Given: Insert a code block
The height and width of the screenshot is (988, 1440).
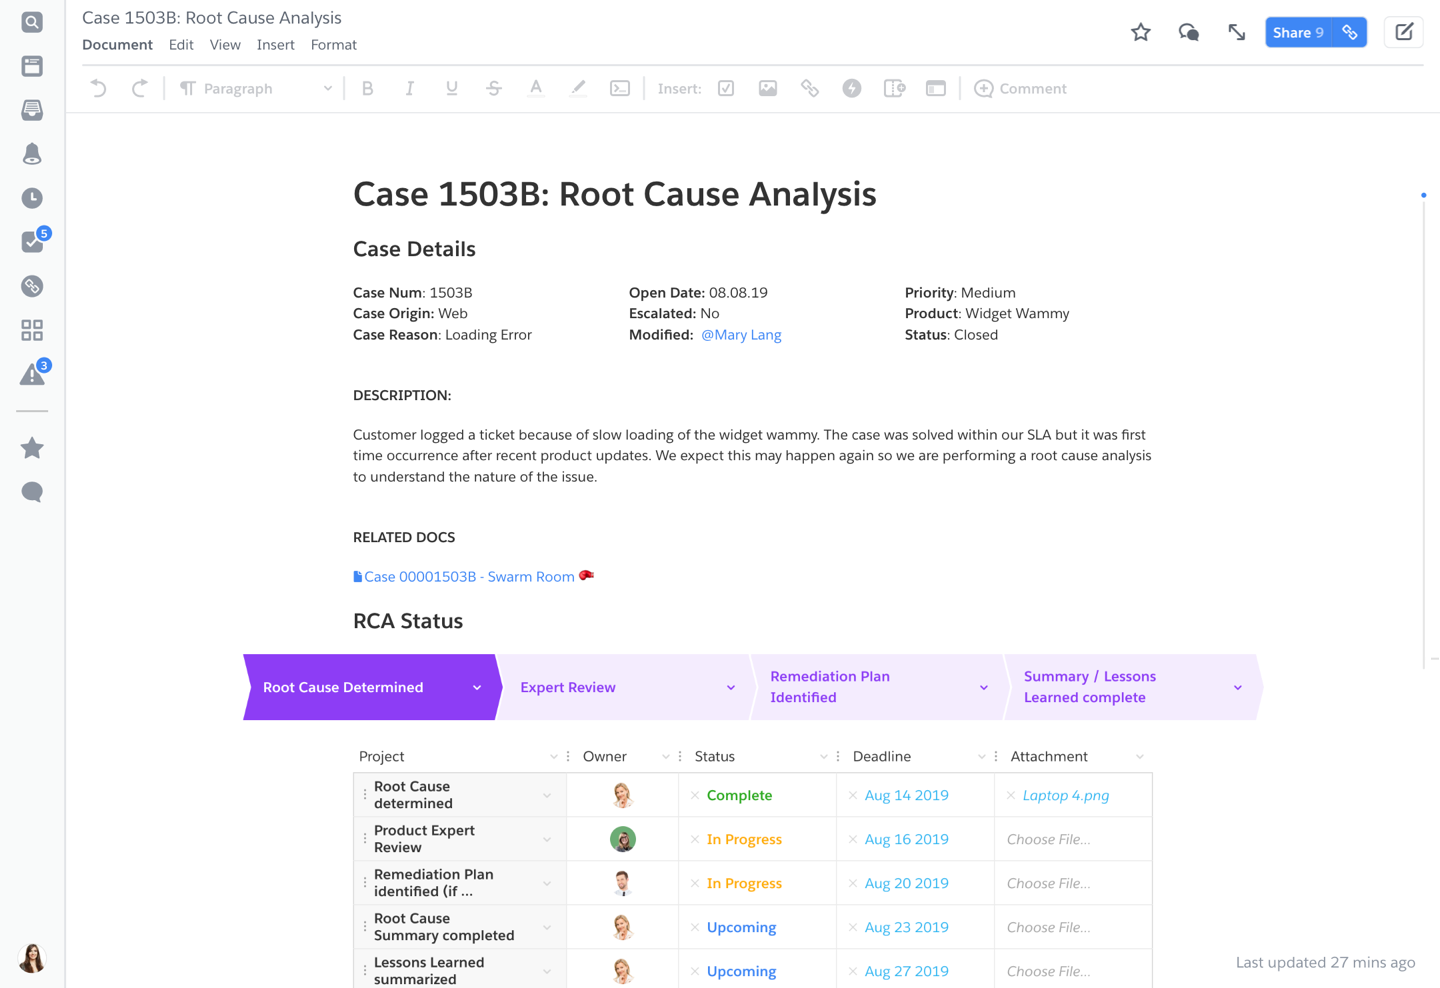Looking at the screenshot, I should pyautogui.click(x=620, y=88).
